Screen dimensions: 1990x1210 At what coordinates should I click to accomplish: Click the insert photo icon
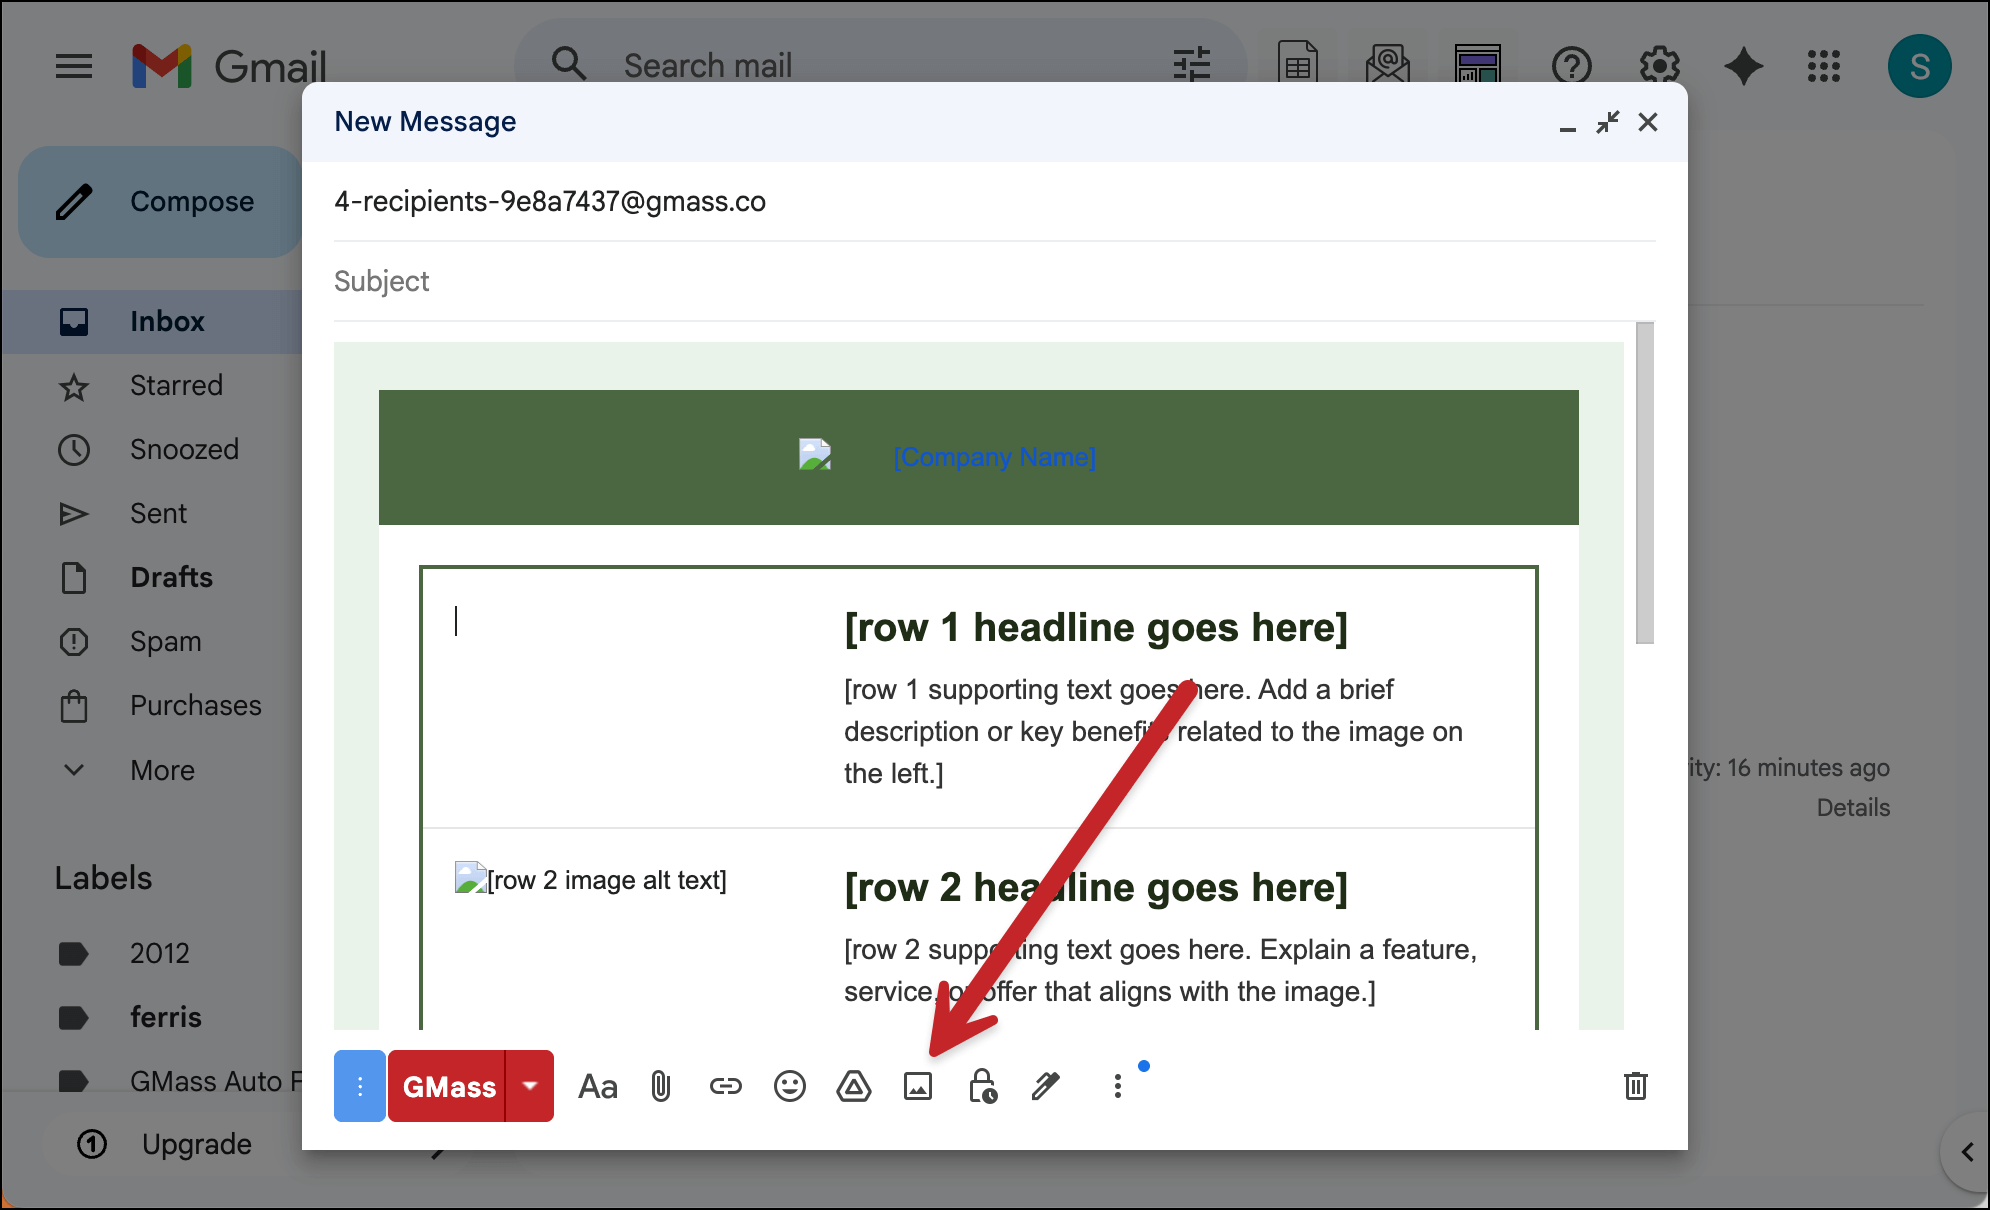click(917, 1086)
